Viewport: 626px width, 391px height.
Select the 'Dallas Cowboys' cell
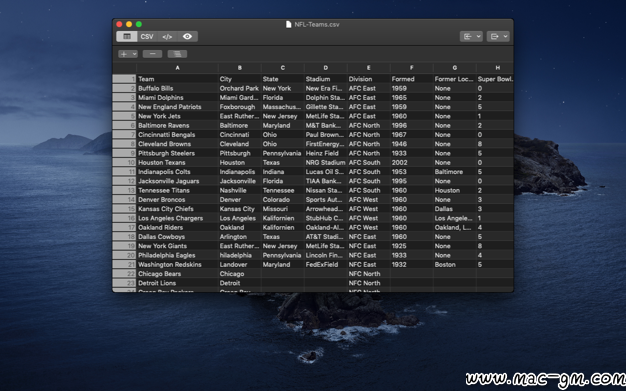tap(177, 236)
